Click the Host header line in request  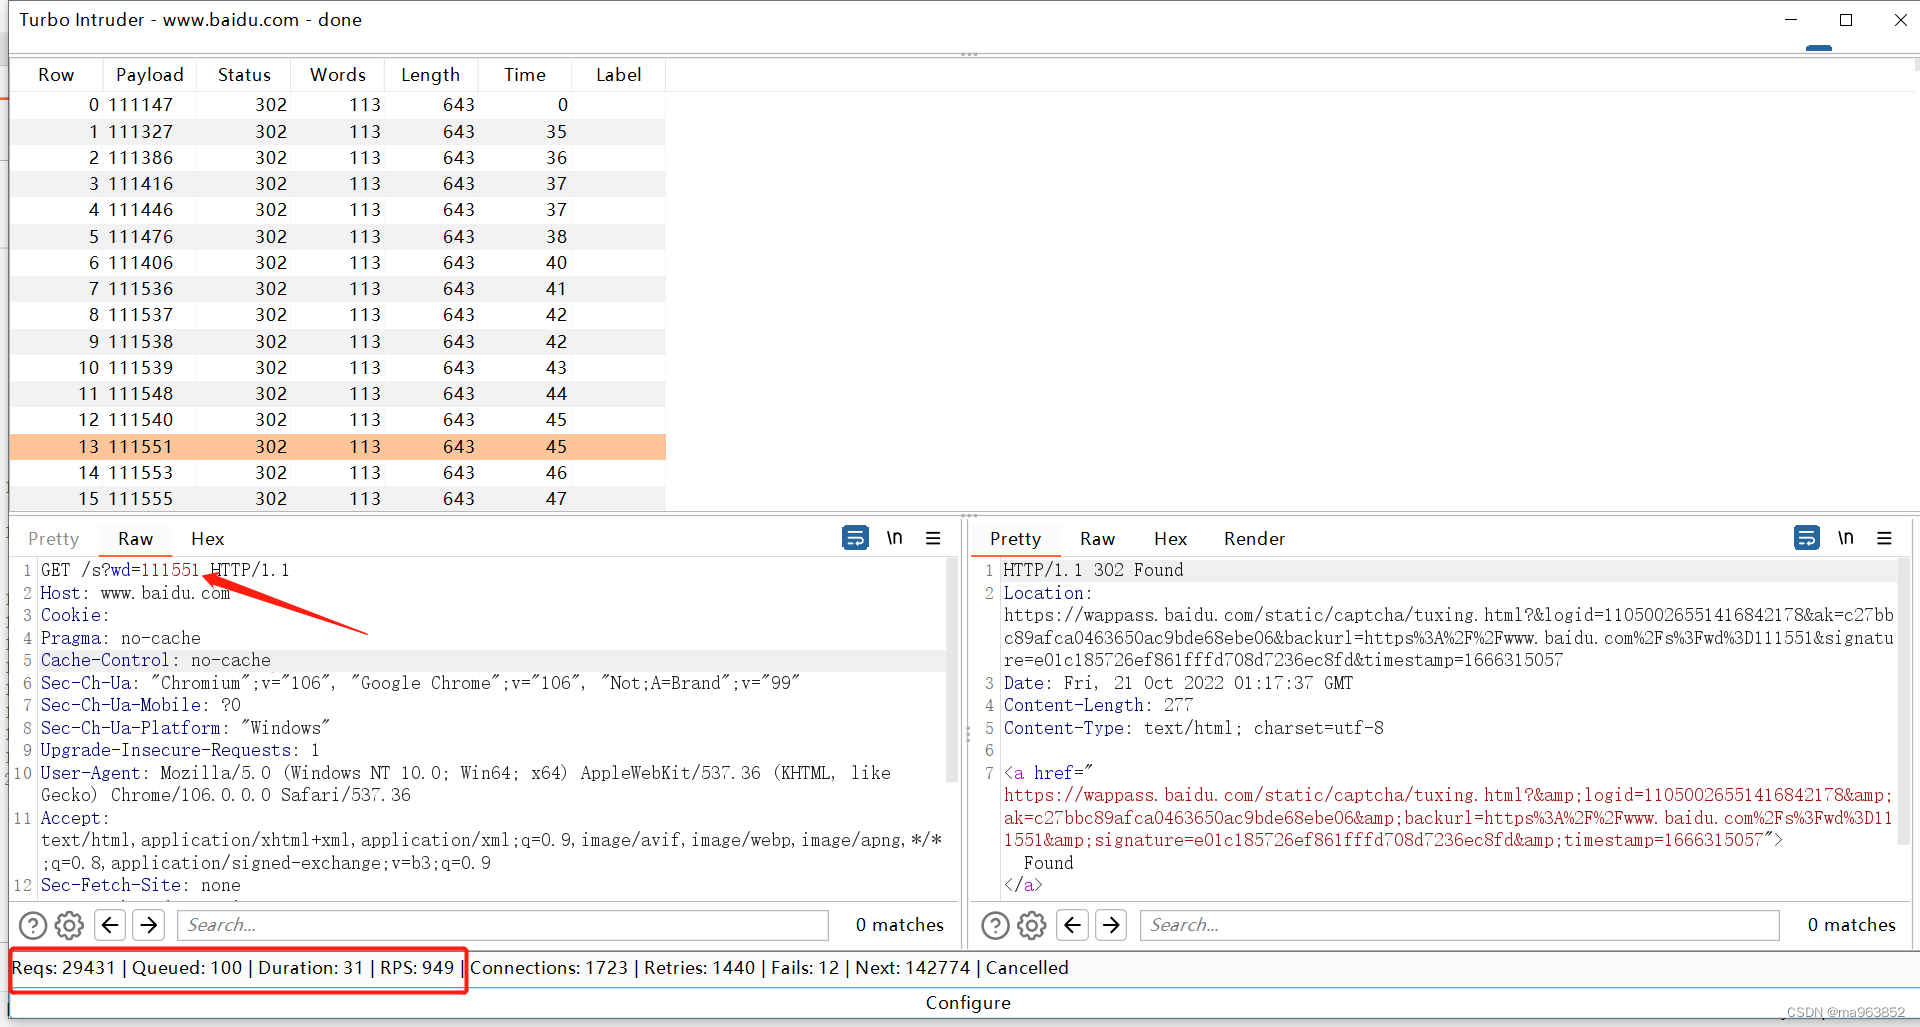click(135, 593)
